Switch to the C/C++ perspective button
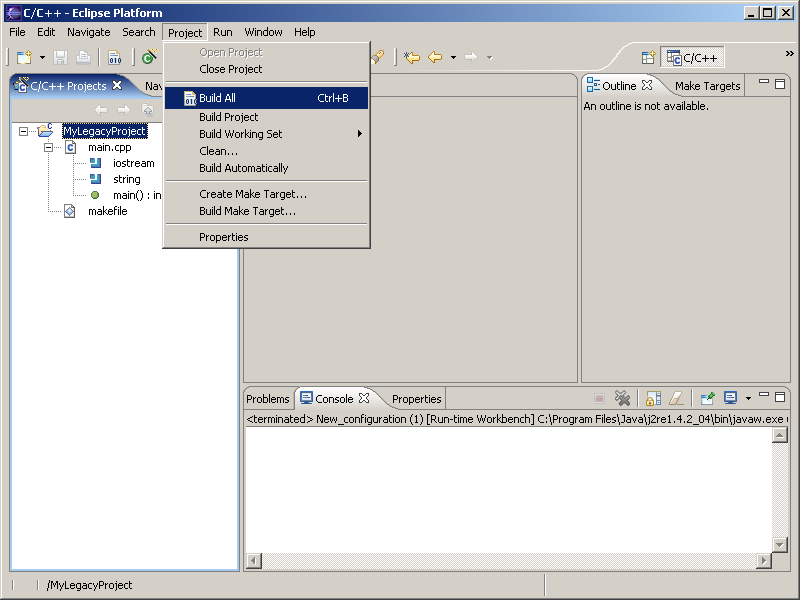Screen dimensions: 800x600 [692, 58]
